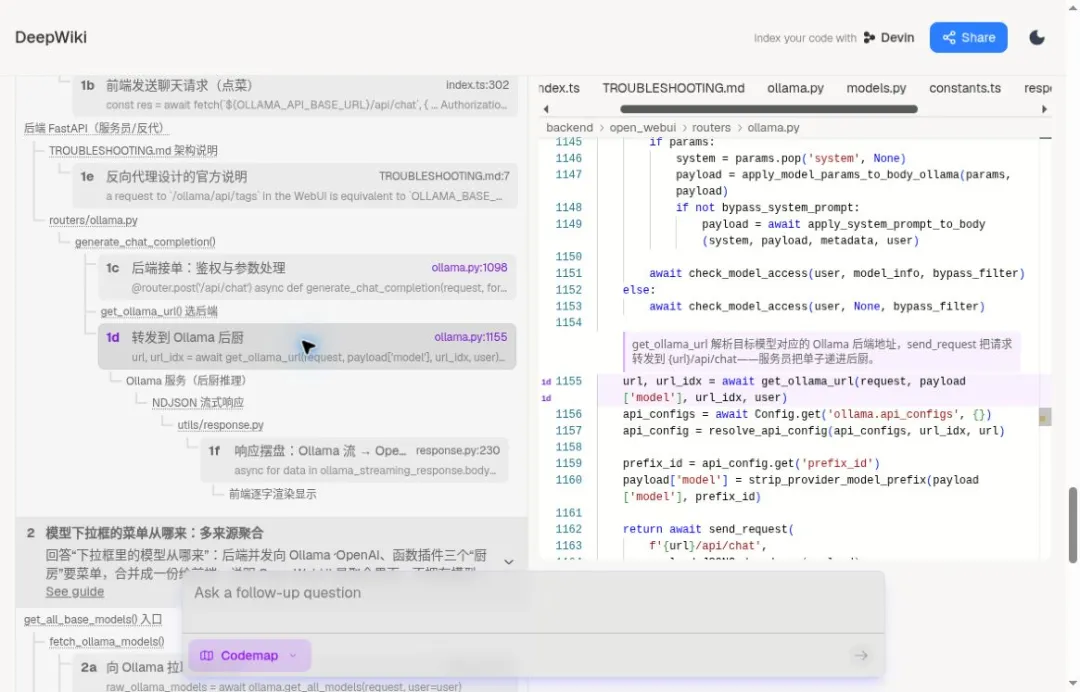The image size is (1080, 692).
Task: Click the send arrow in the follow-up box
Action: pos(861,656)
